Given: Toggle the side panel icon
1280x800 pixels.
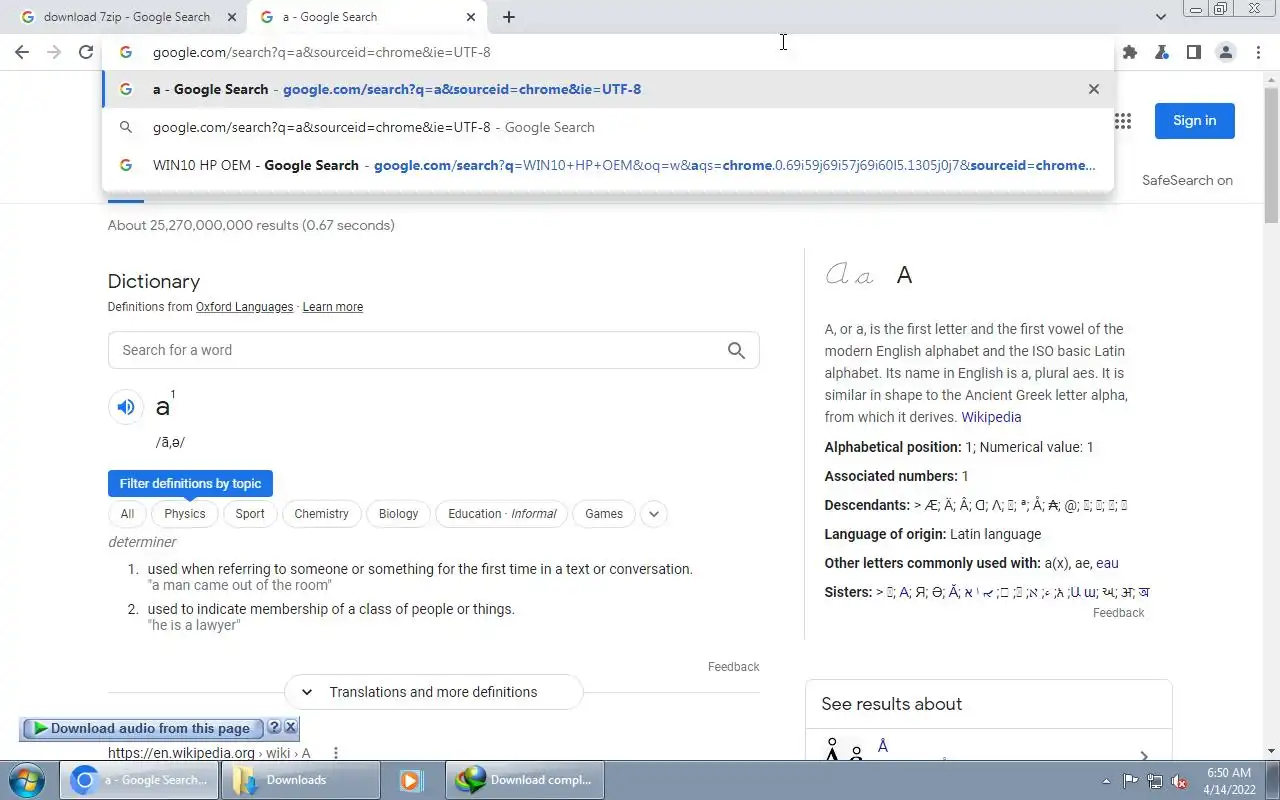Looking at the screenshot, I should click(1193, 52).
